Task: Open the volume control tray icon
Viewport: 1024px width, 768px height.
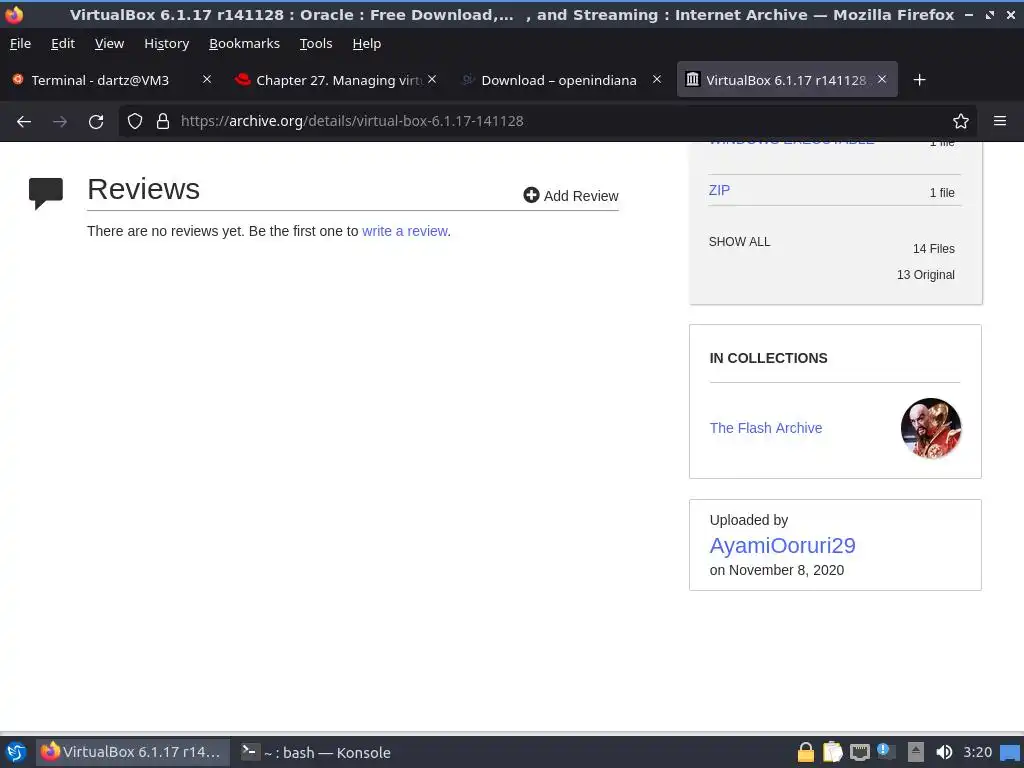Action: pos(944,752)
